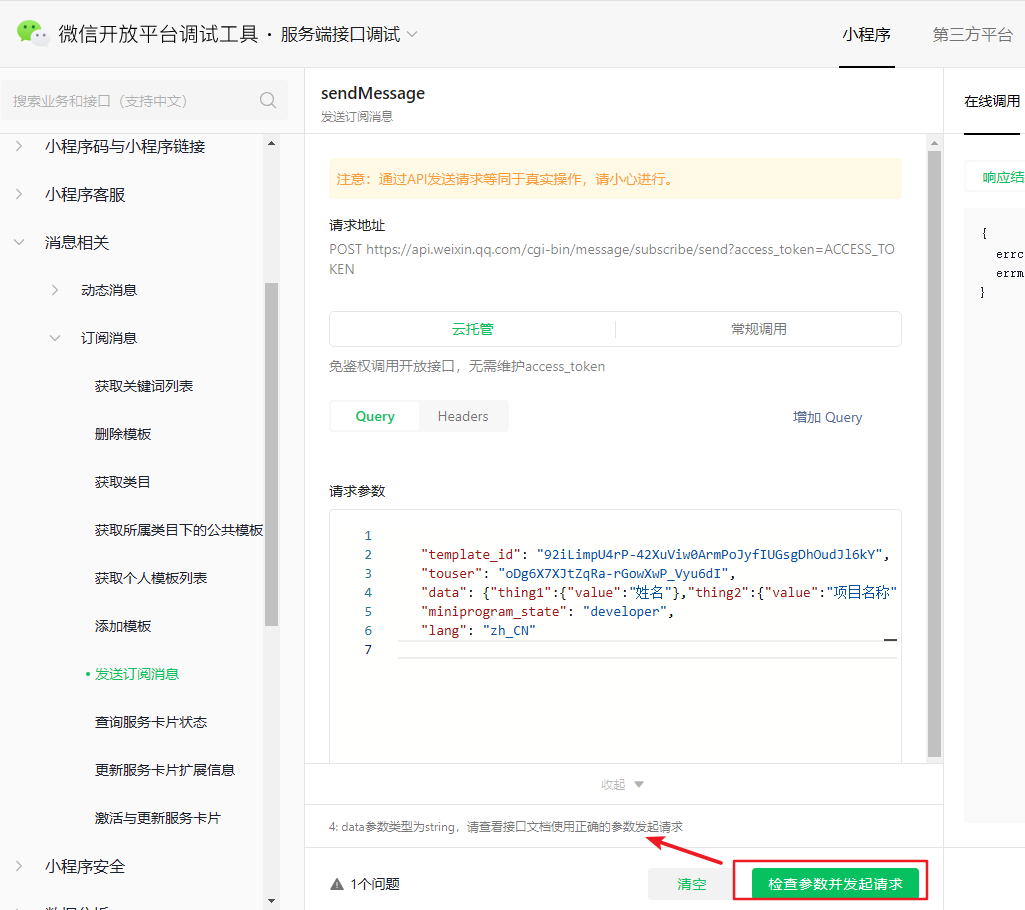Image resolution: width=1025 pixels, height=910 pixels.
Task: Select the 常规调用 call mode
Action: 758,329
